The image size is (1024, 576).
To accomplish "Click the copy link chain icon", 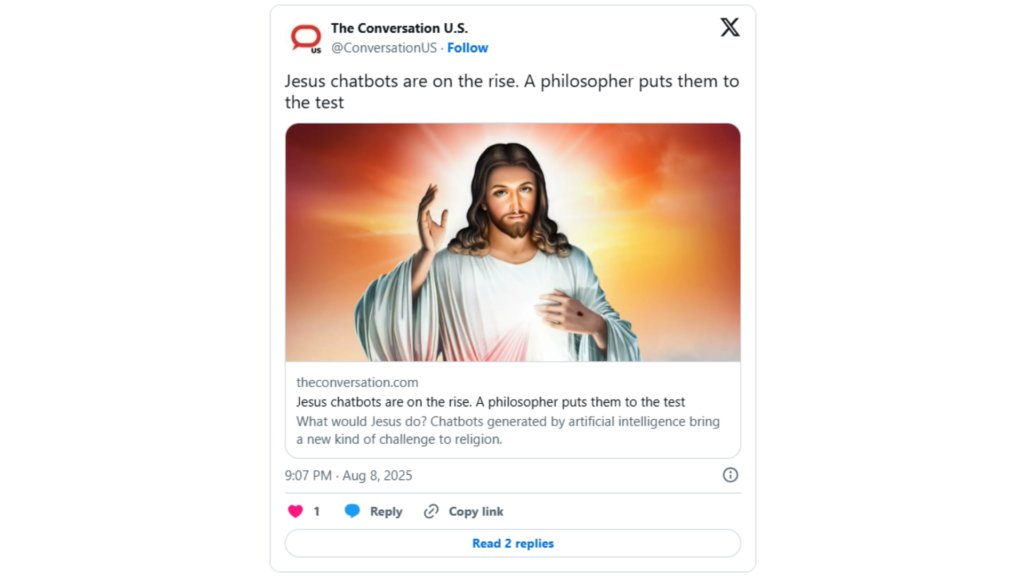I will pos(431,511).
